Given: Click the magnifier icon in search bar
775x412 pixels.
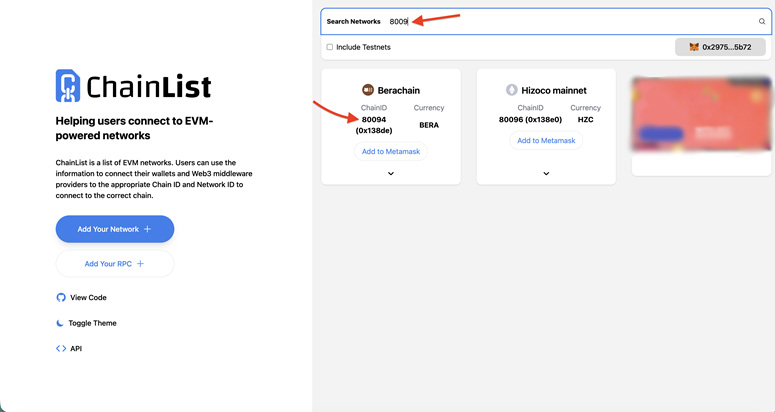Looking at the screenshot, I should (762, 21).
